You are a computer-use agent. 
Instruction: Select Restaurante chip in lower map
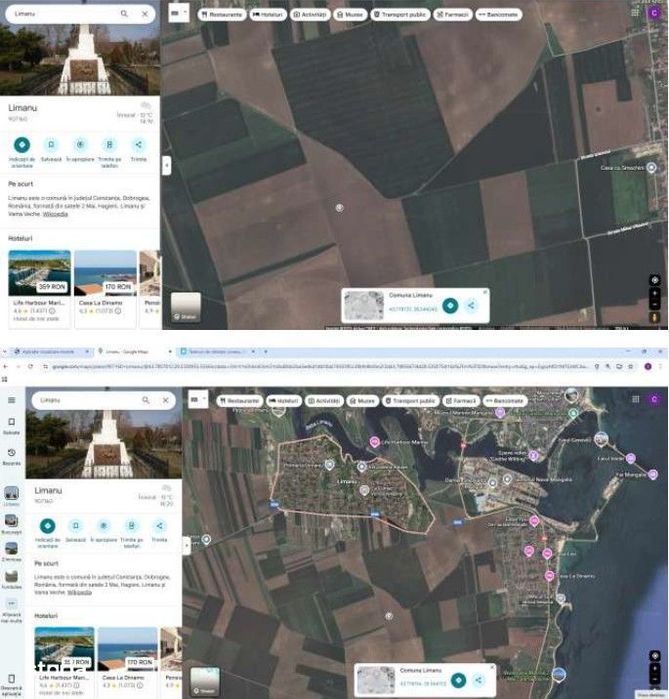point(240,401)
